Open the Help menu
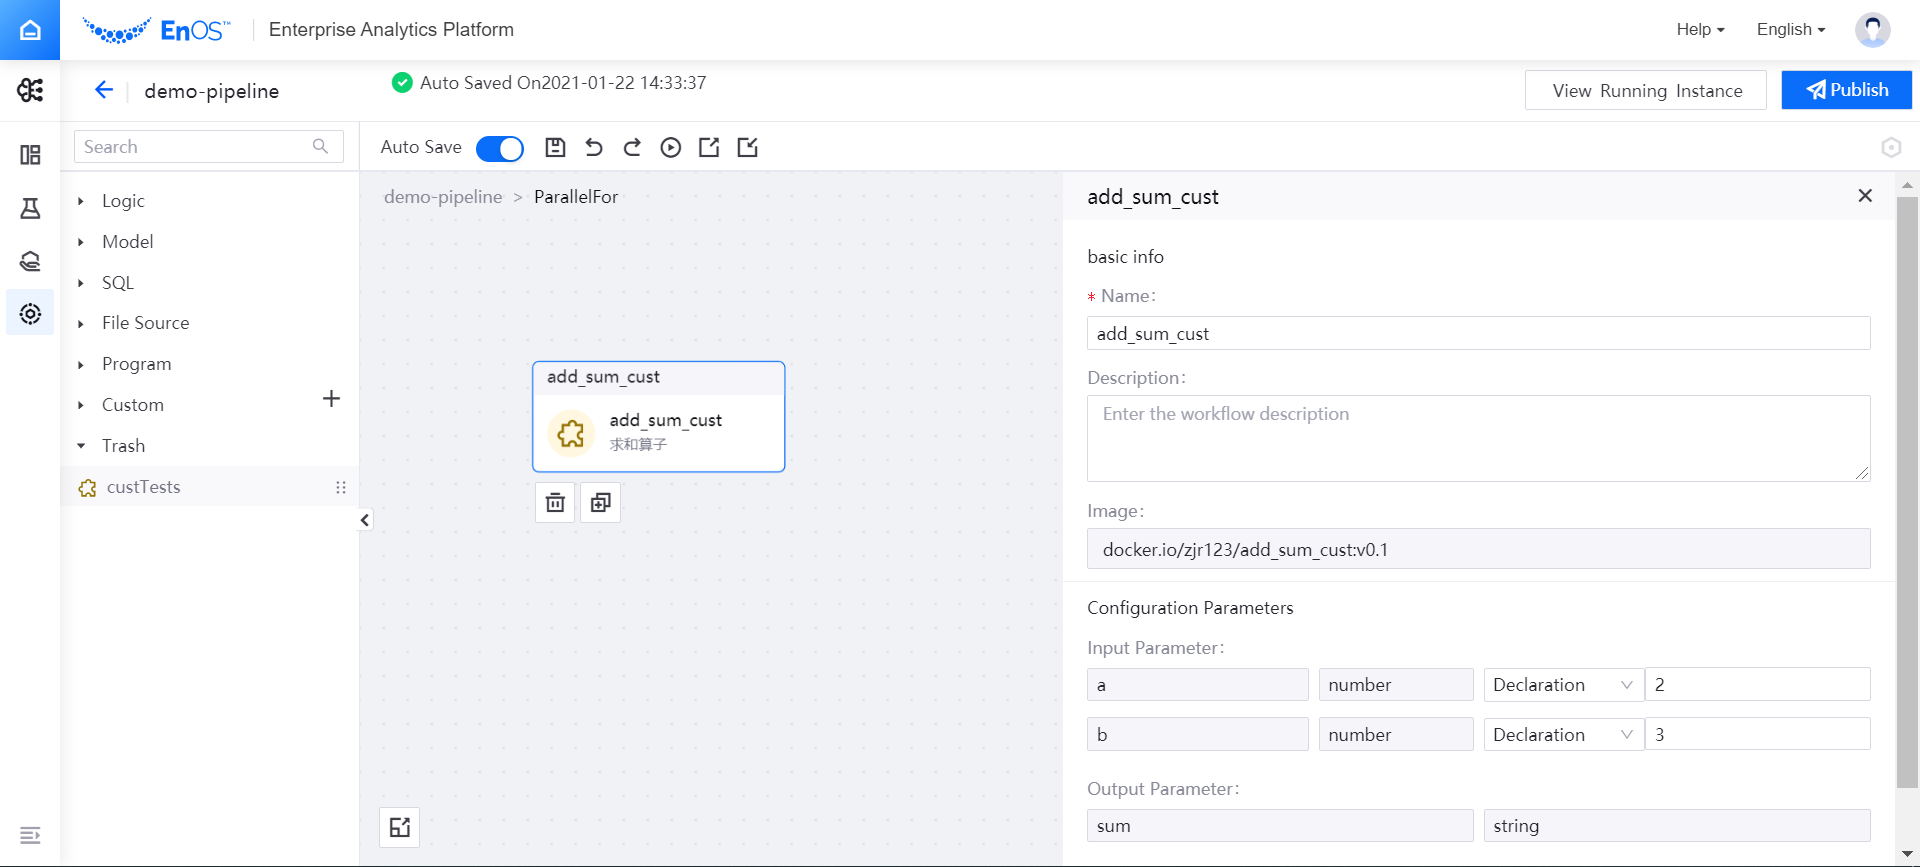 click(1700, 30)
